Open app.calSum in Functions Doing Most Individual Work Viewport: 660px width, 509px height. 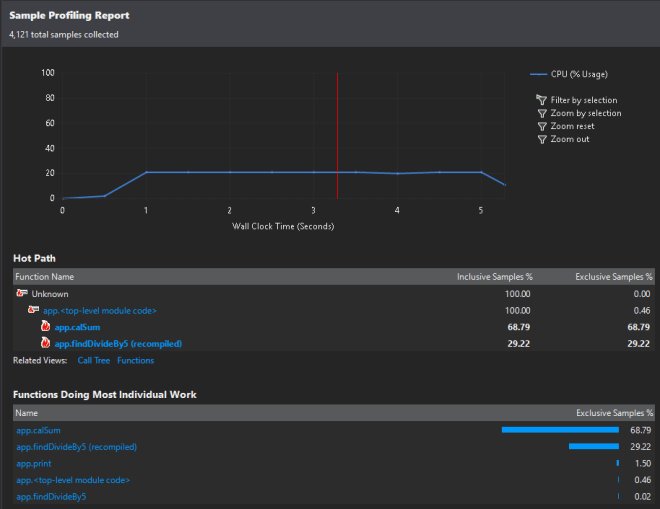(x=38, y=430)
